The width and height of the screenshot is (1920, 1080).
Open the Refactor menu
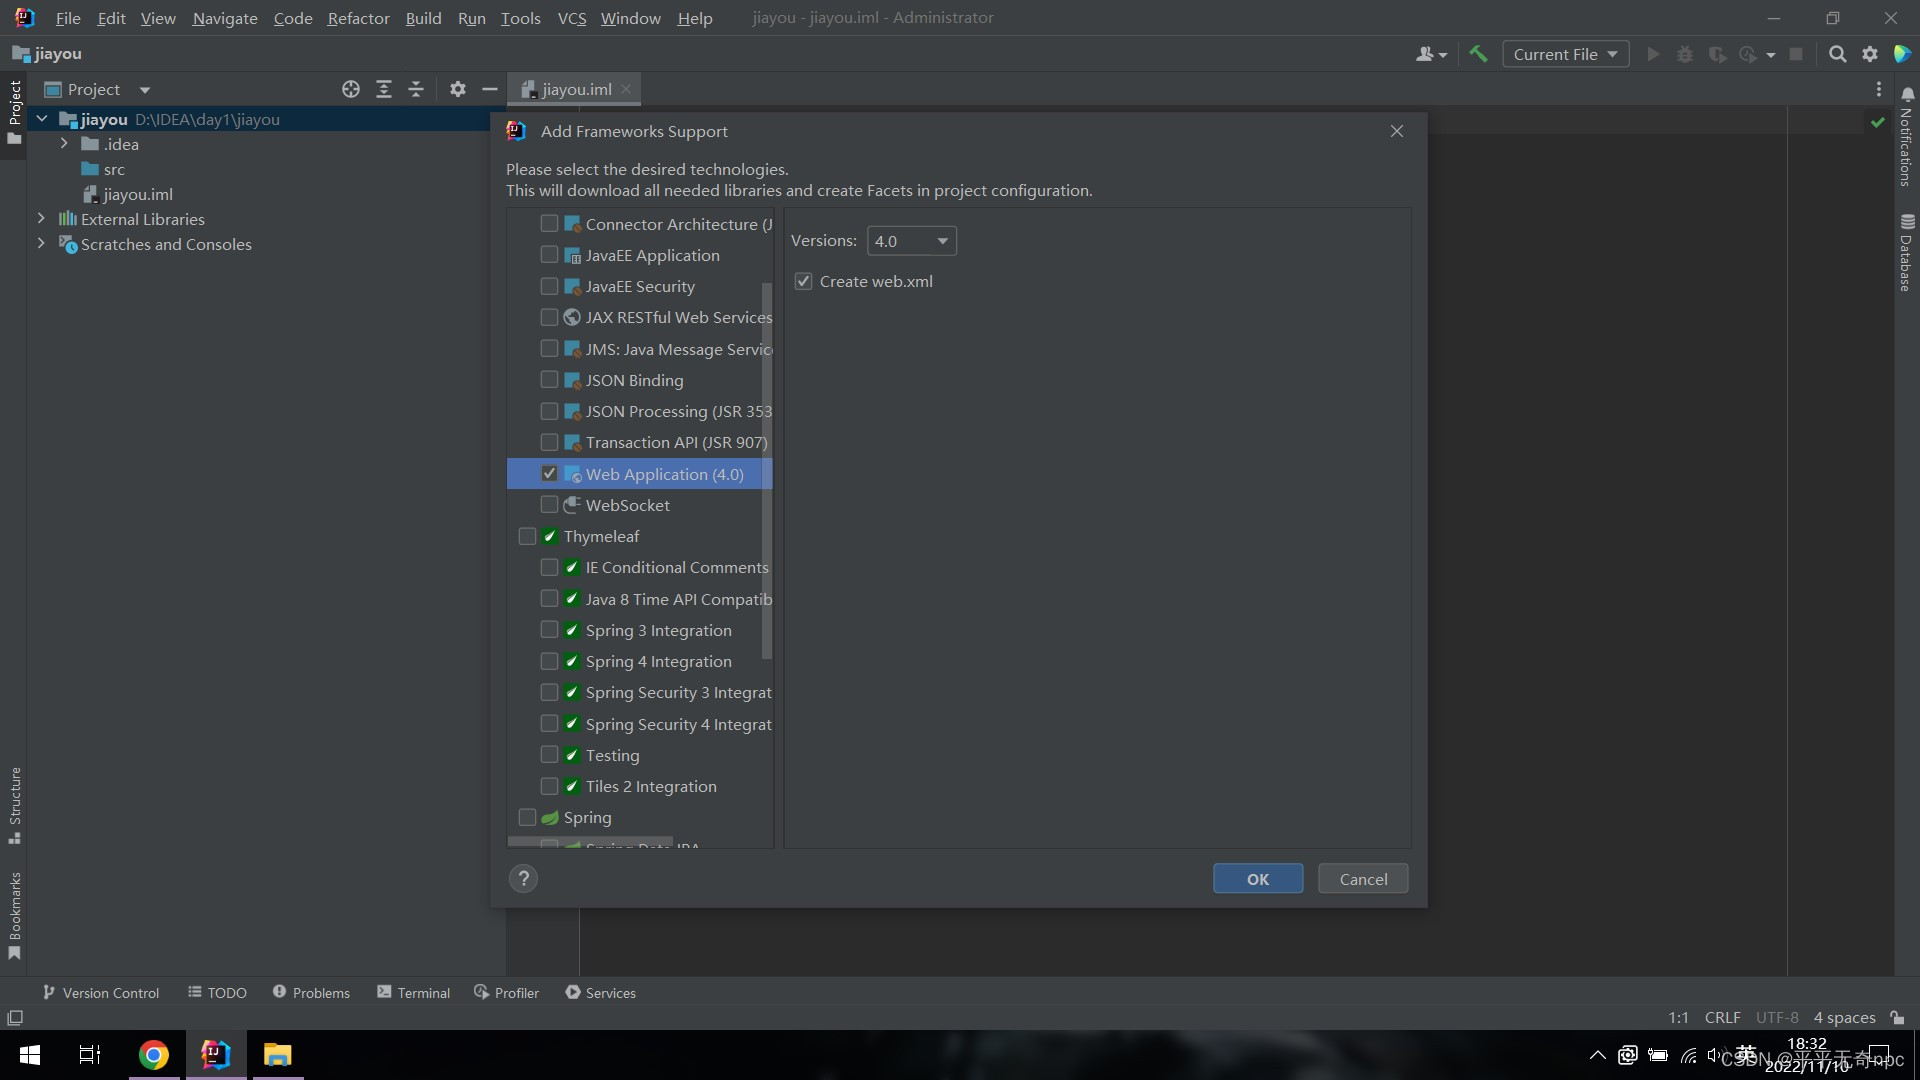[358, 18]
